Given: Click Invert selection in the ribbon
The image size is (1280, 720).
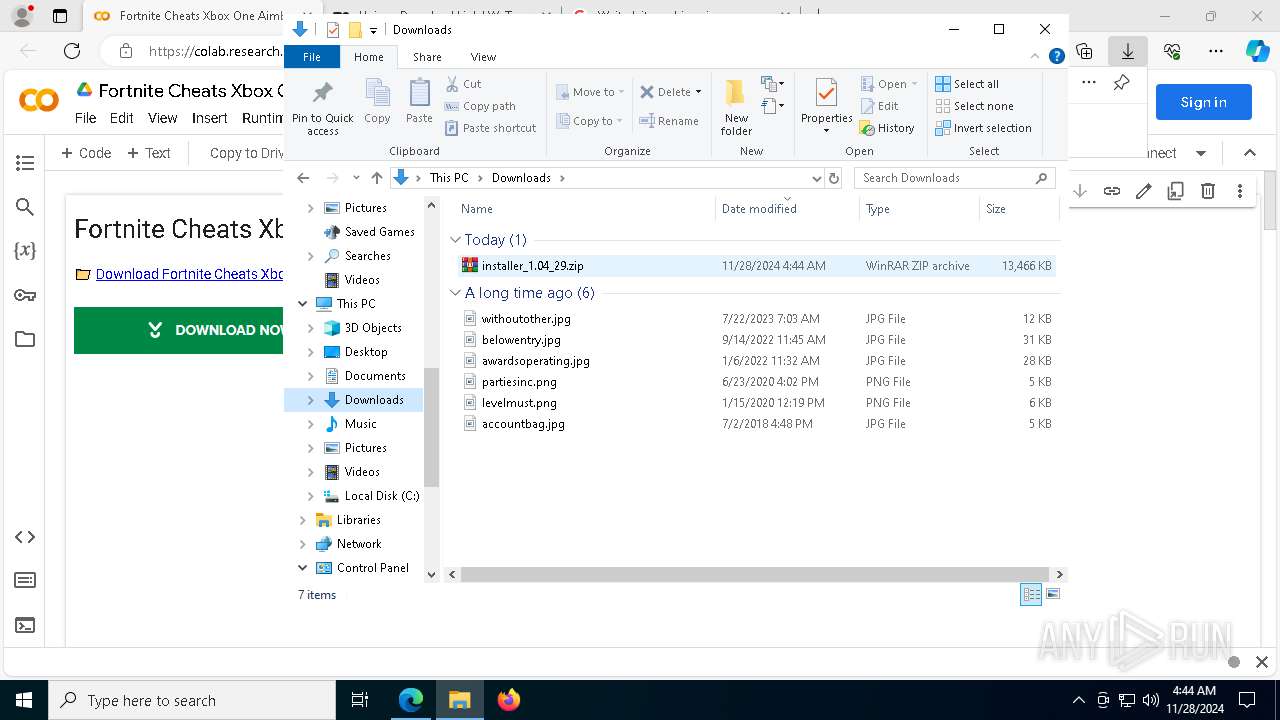Looking at the screenshot, I should pos(984,128).
